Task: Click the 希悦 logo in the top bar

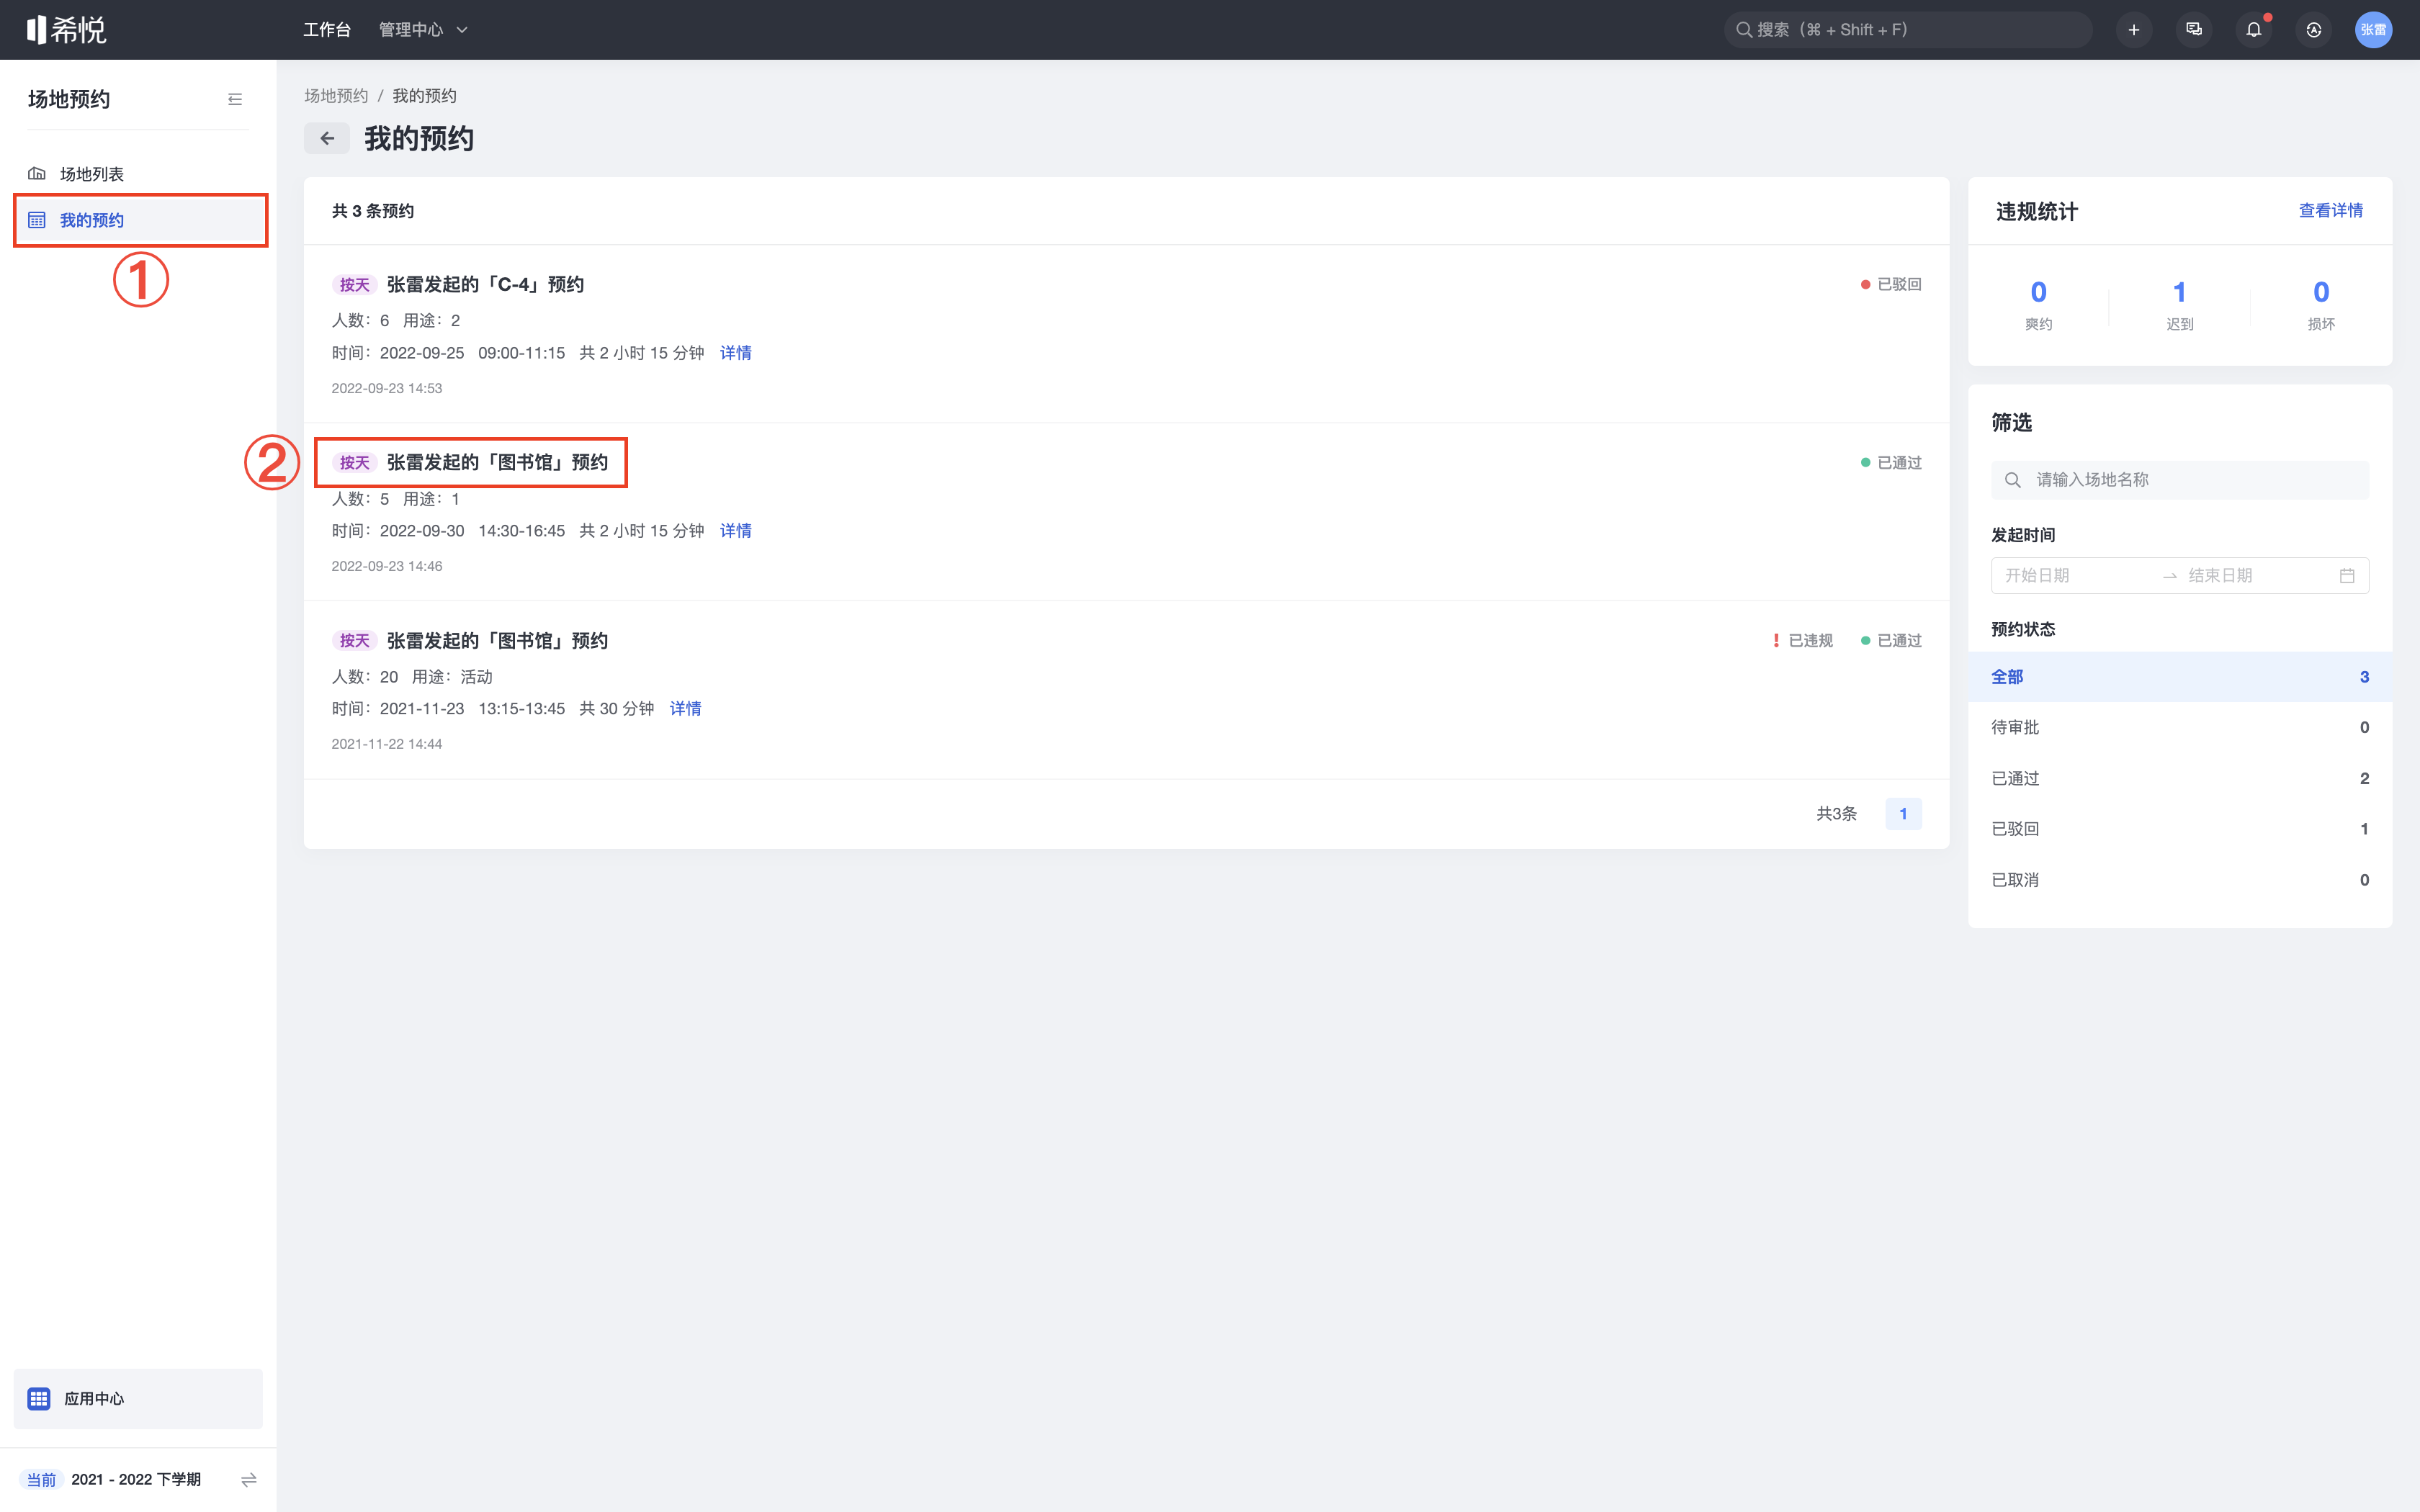Action: pyautogui.click(x=66, y=30)
